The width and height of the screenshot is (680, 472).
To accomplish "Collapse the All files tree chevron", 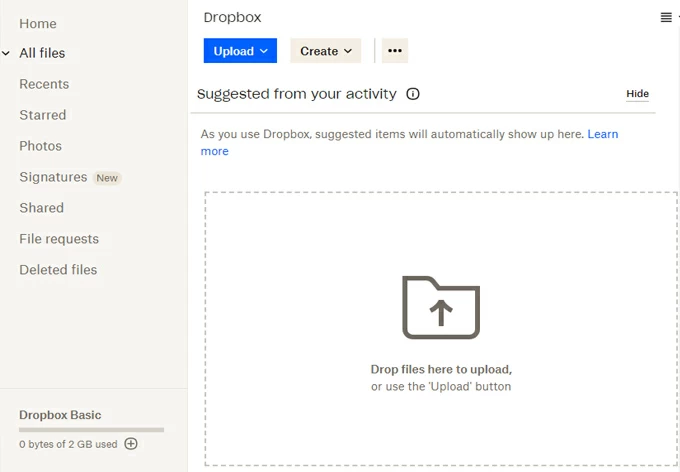I will coord(7,53).
